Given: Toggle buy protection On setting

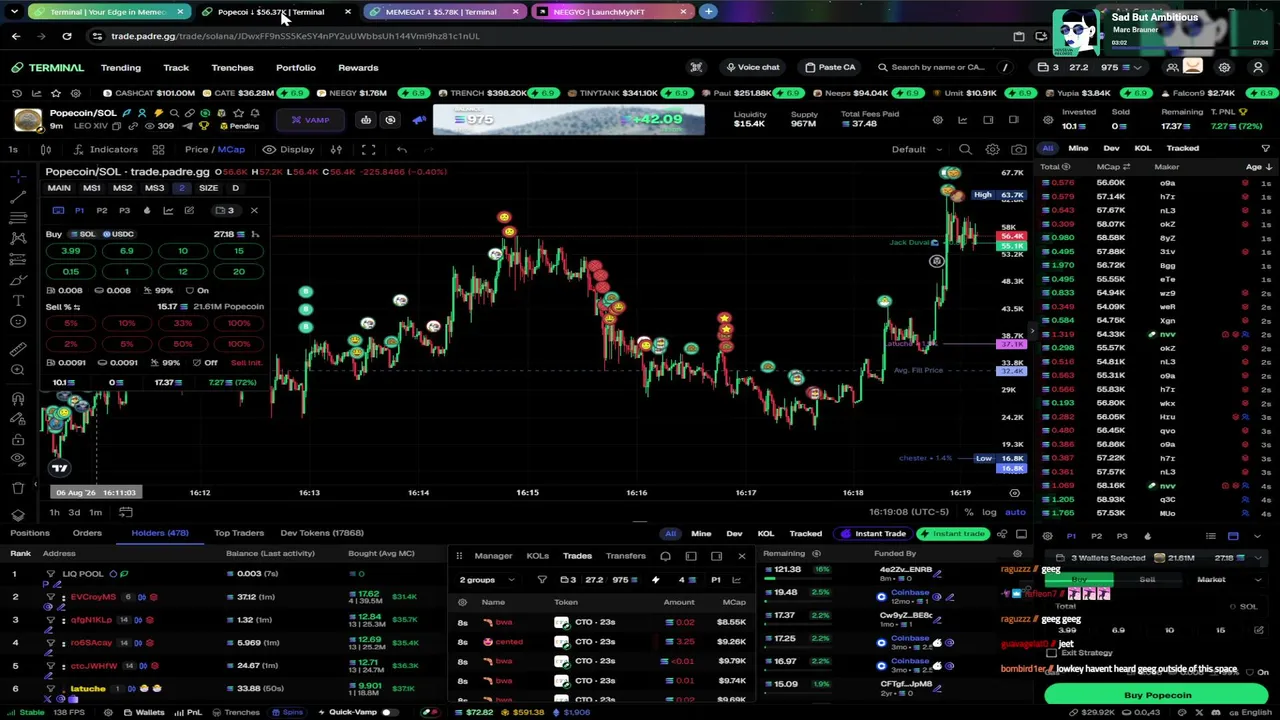Looking at the screenshot, I should point(197,291).
